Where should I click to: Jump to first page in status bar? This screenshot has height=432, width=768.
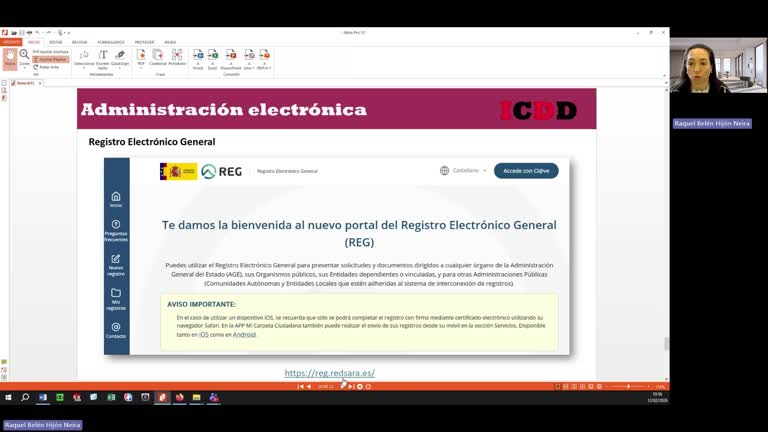point(300,386)
